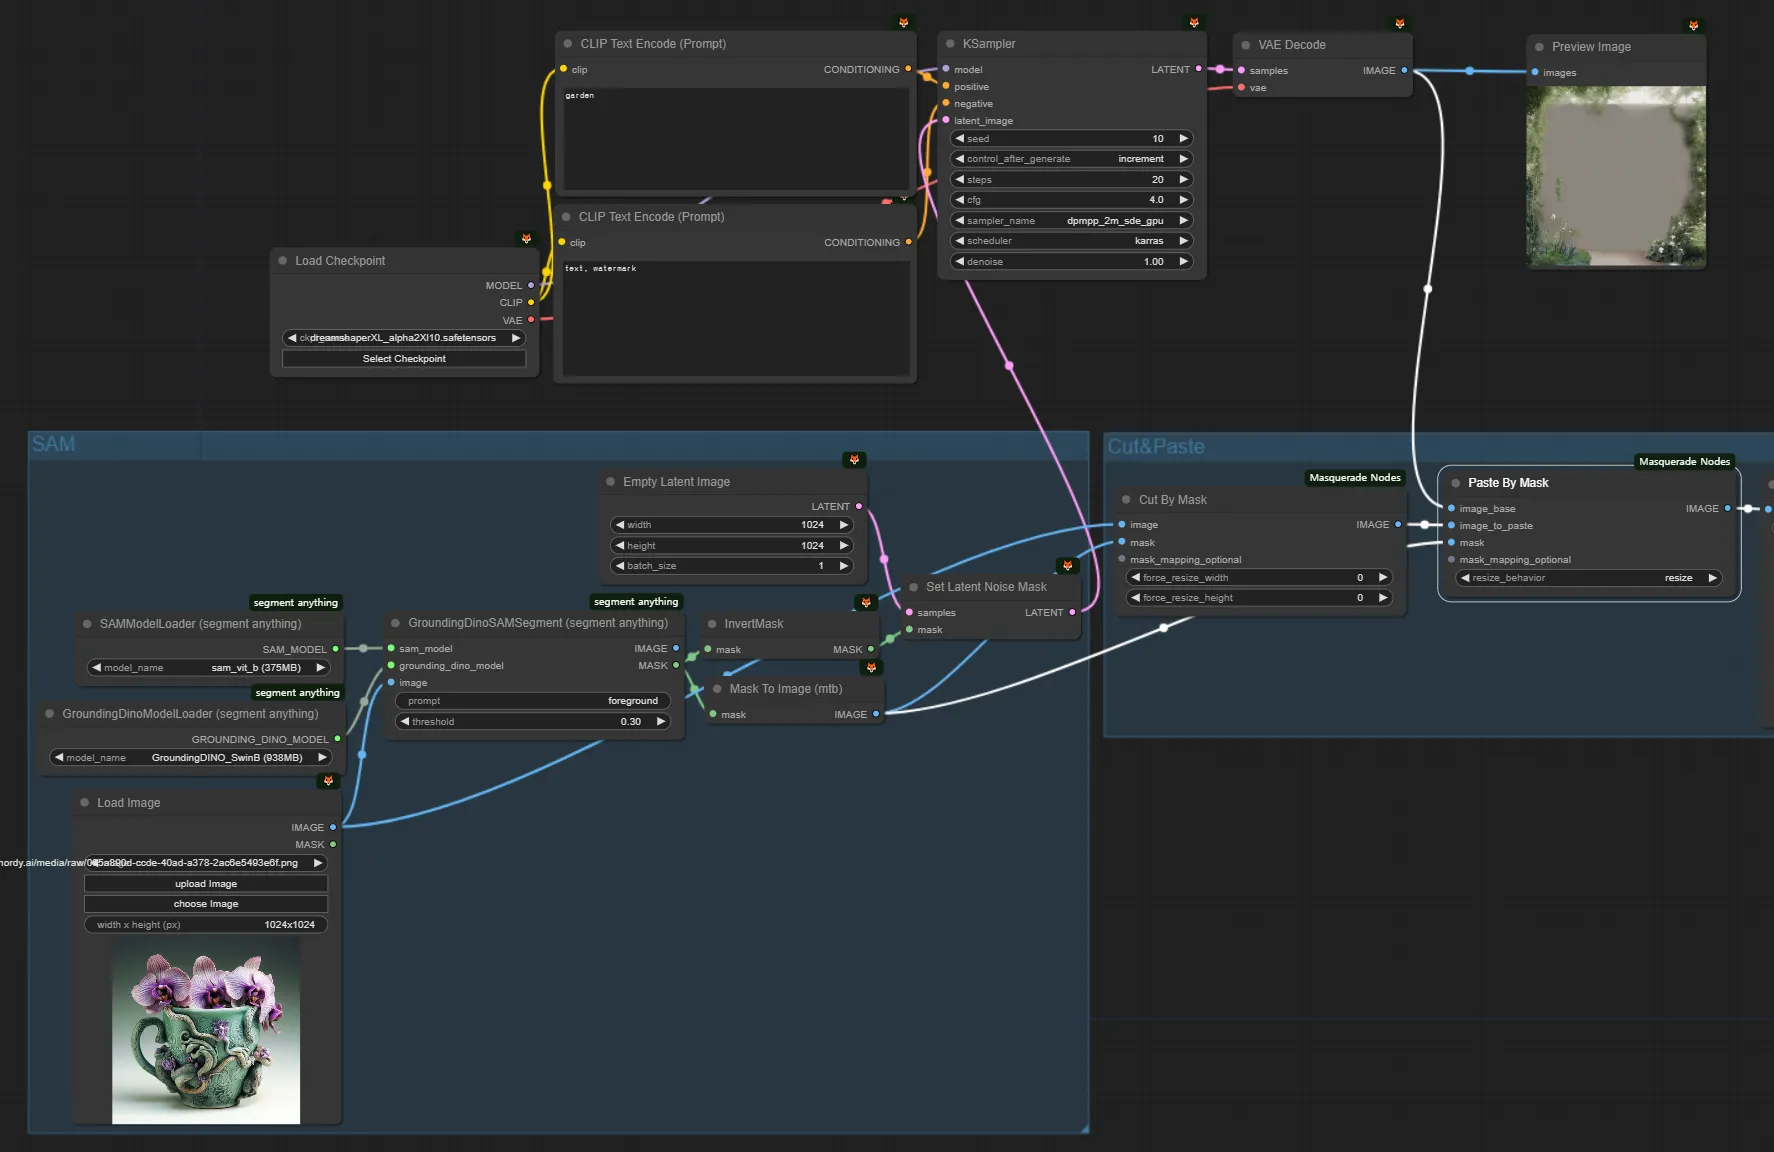Decrease Empty Latent height with the left arrow

pos(620,546)
